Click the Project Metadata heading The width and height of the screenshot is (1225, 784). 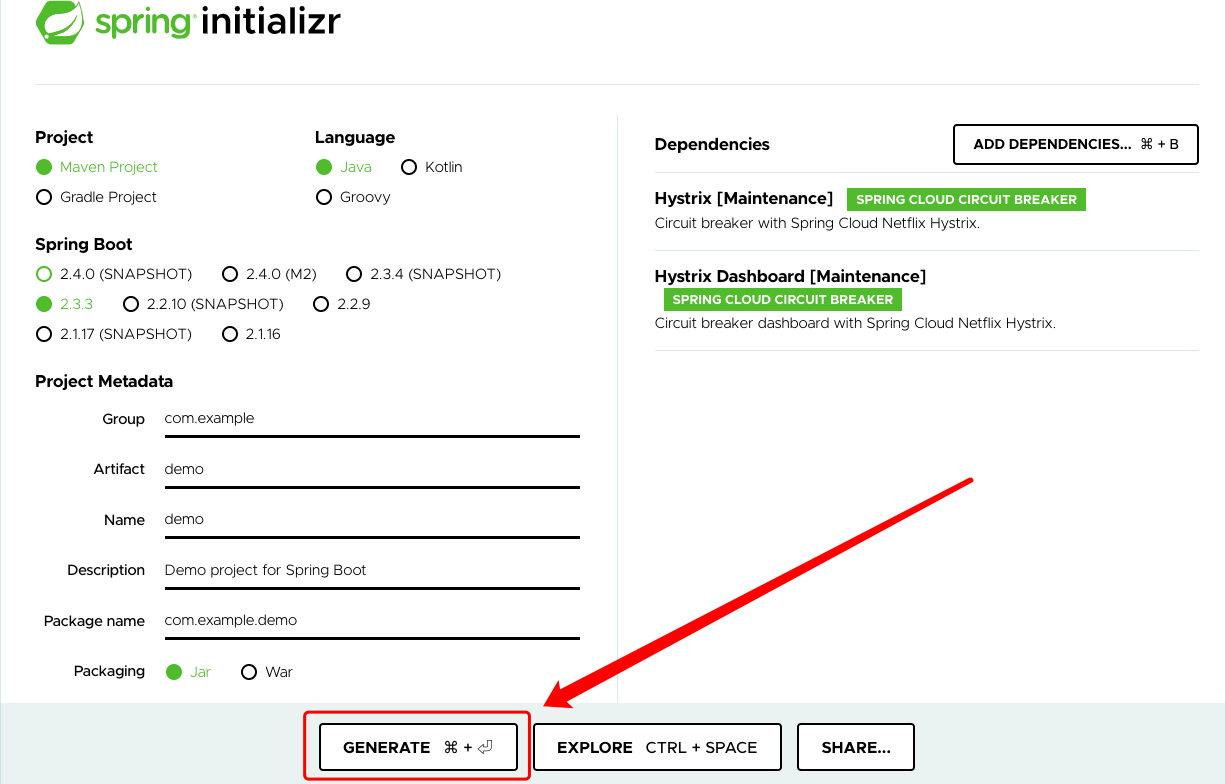pos(104,381)
